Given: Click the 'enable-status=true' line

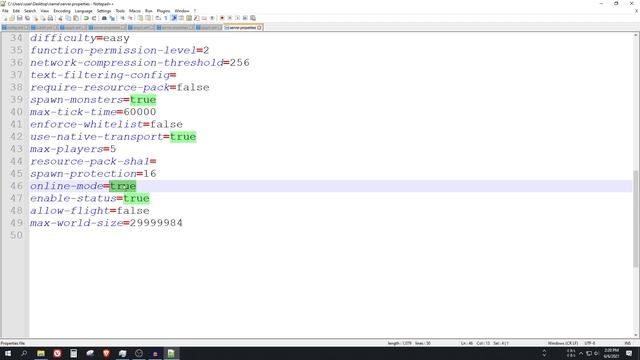Looking at the screenshot, I should click(90, 198).
